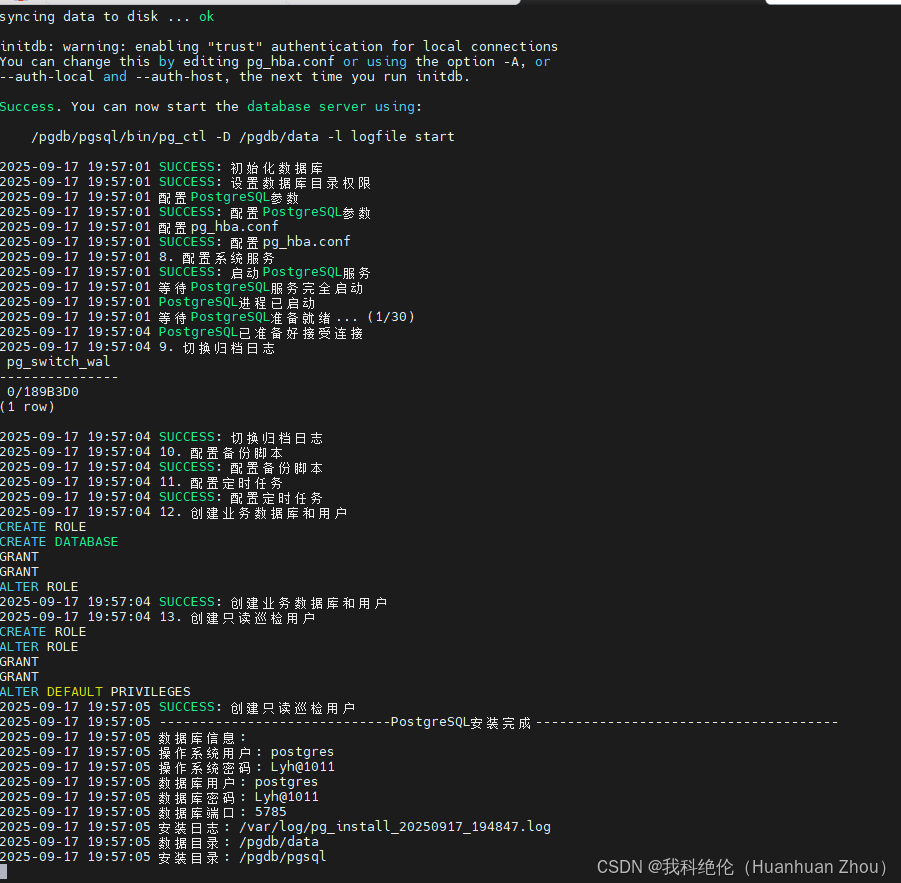This screenshot has width=901, height=883.
Task: Click the initdb trust authentication warning line
Action: coord(279,47)
